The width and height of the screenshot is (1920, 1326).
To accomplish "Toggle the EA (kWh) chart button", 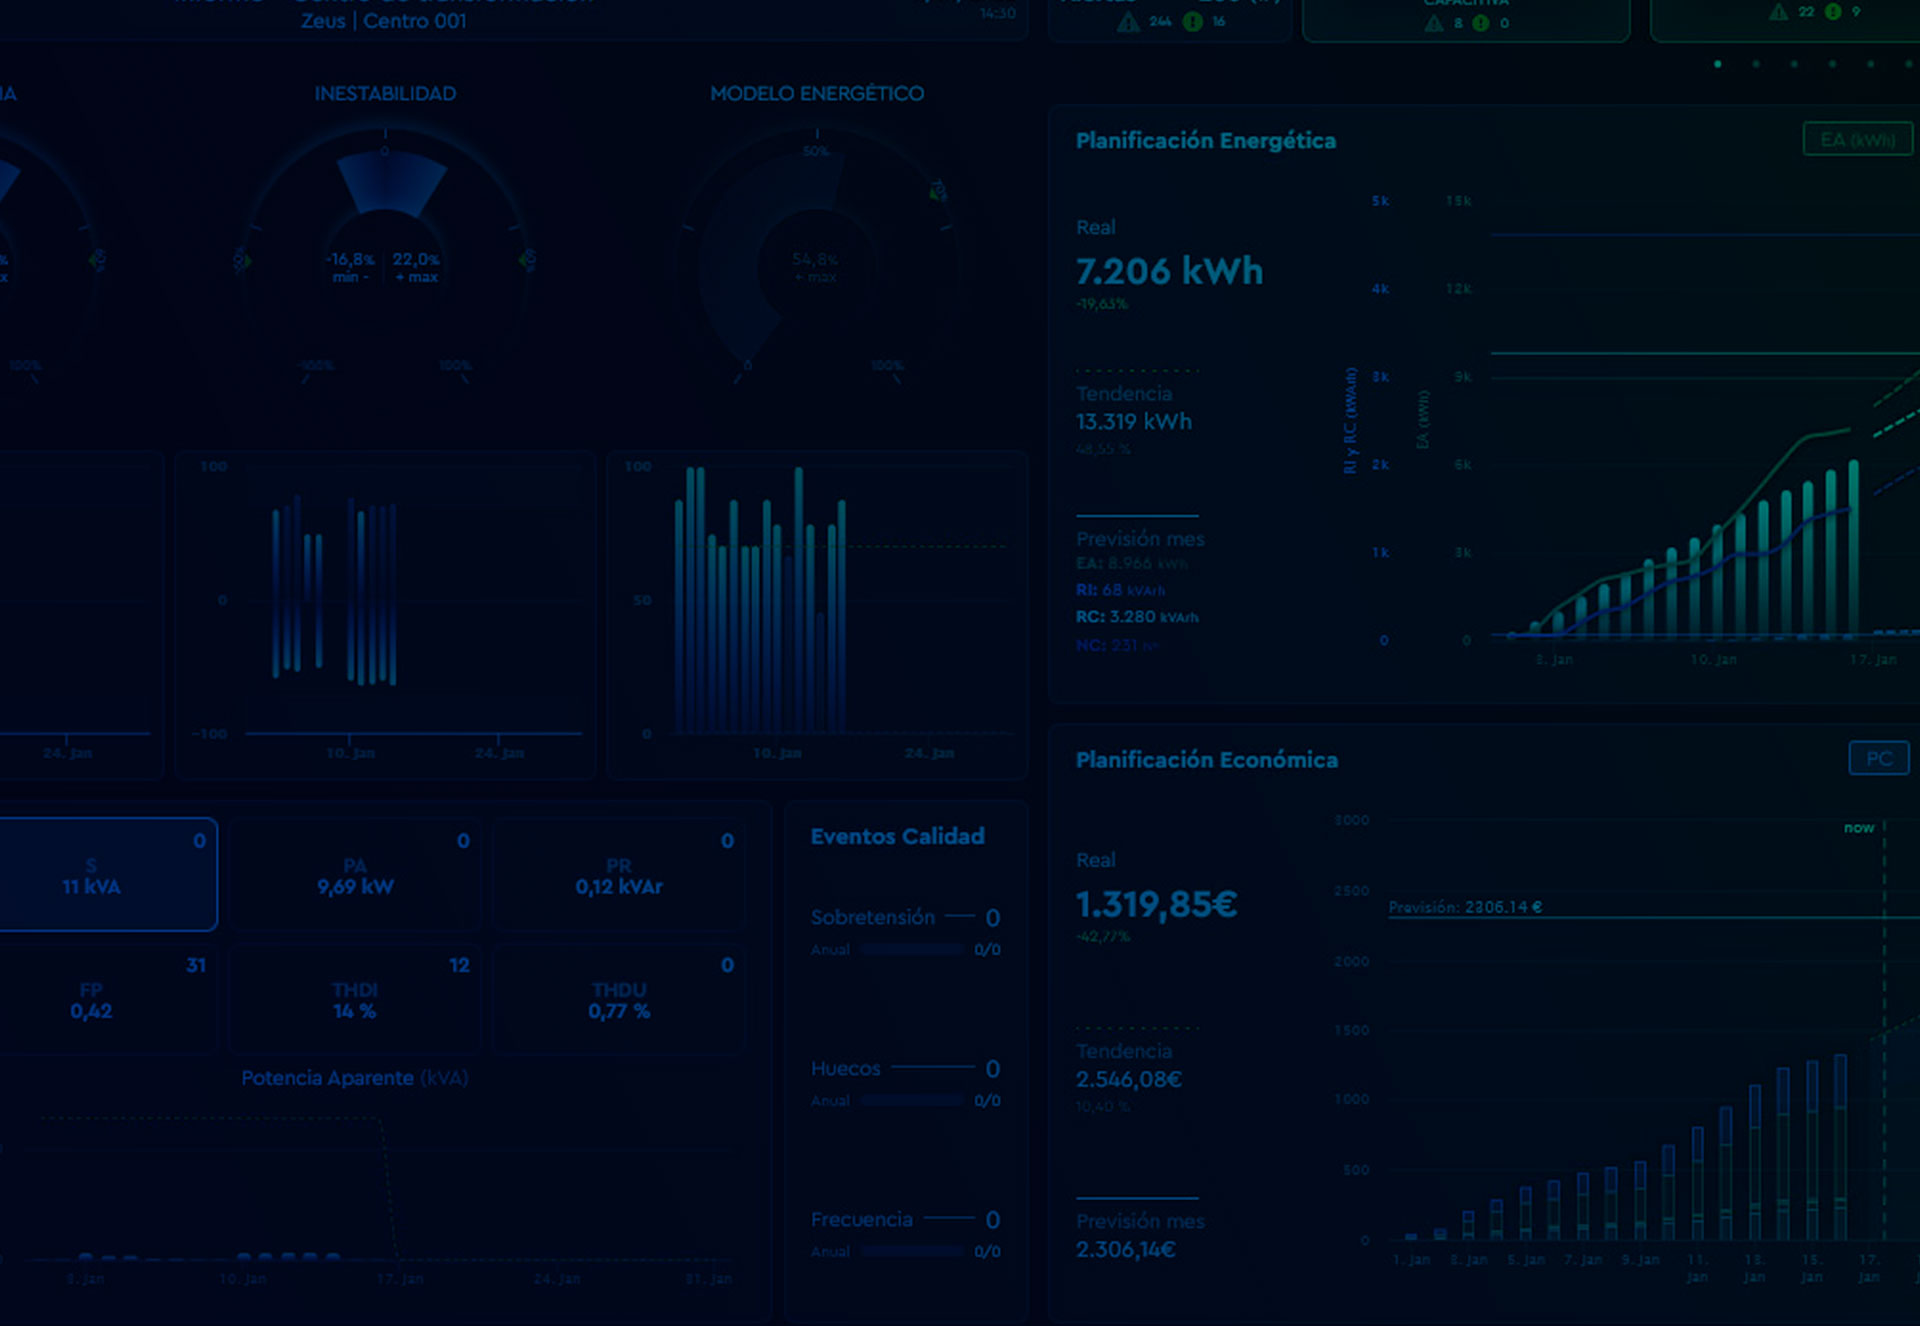I will [x=1857, y=140].
